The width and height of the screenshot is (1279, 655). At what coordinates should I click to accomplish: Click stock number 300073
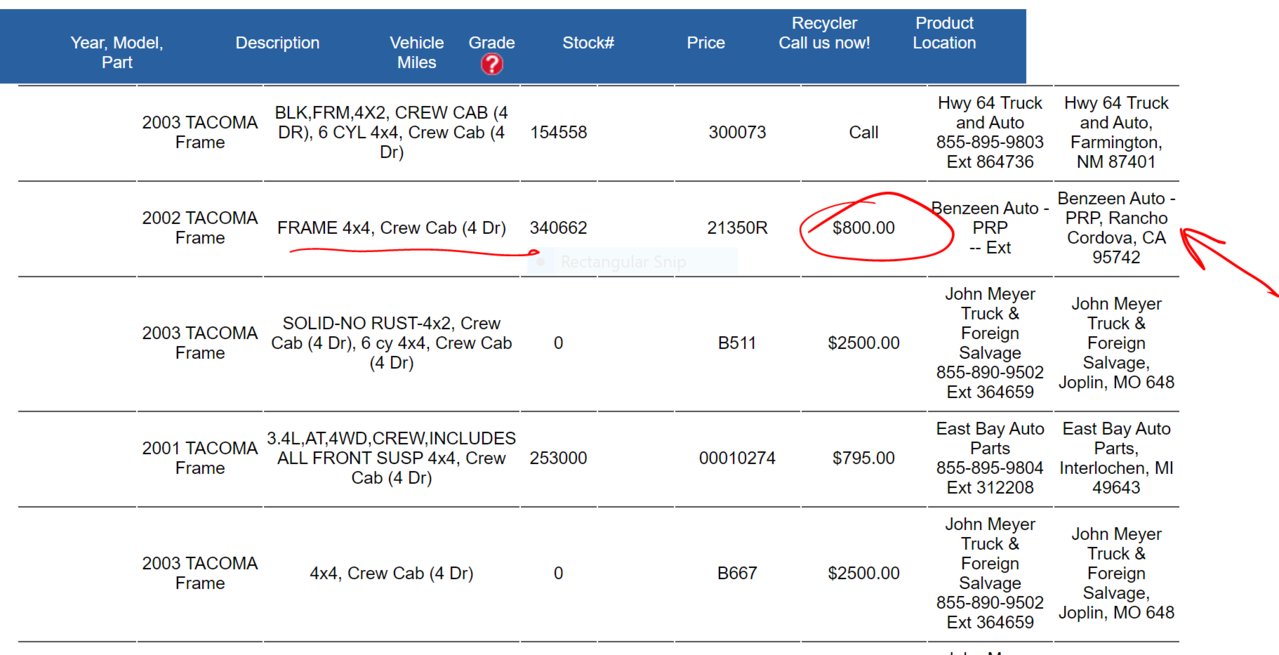pos(737,132)
